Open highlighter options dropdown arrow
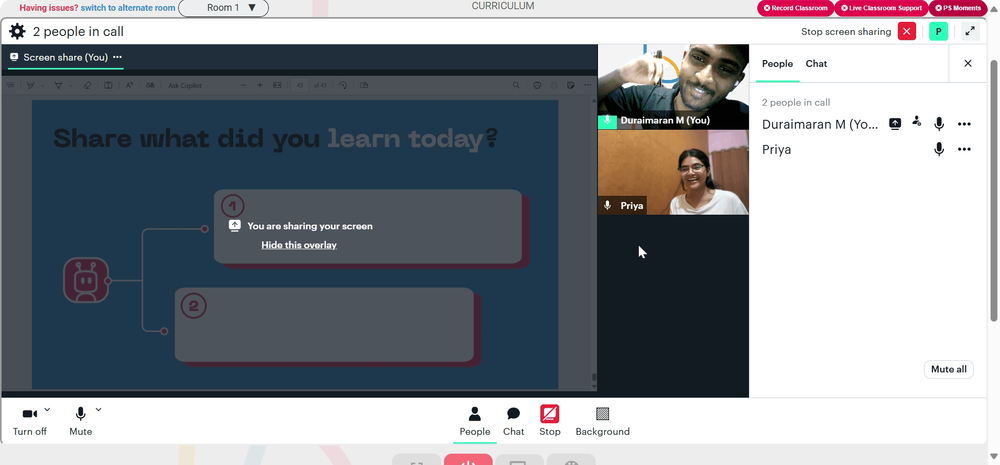Image resolution: width=1000 pixels, height=465 pixels. click(x=42, y=85)
